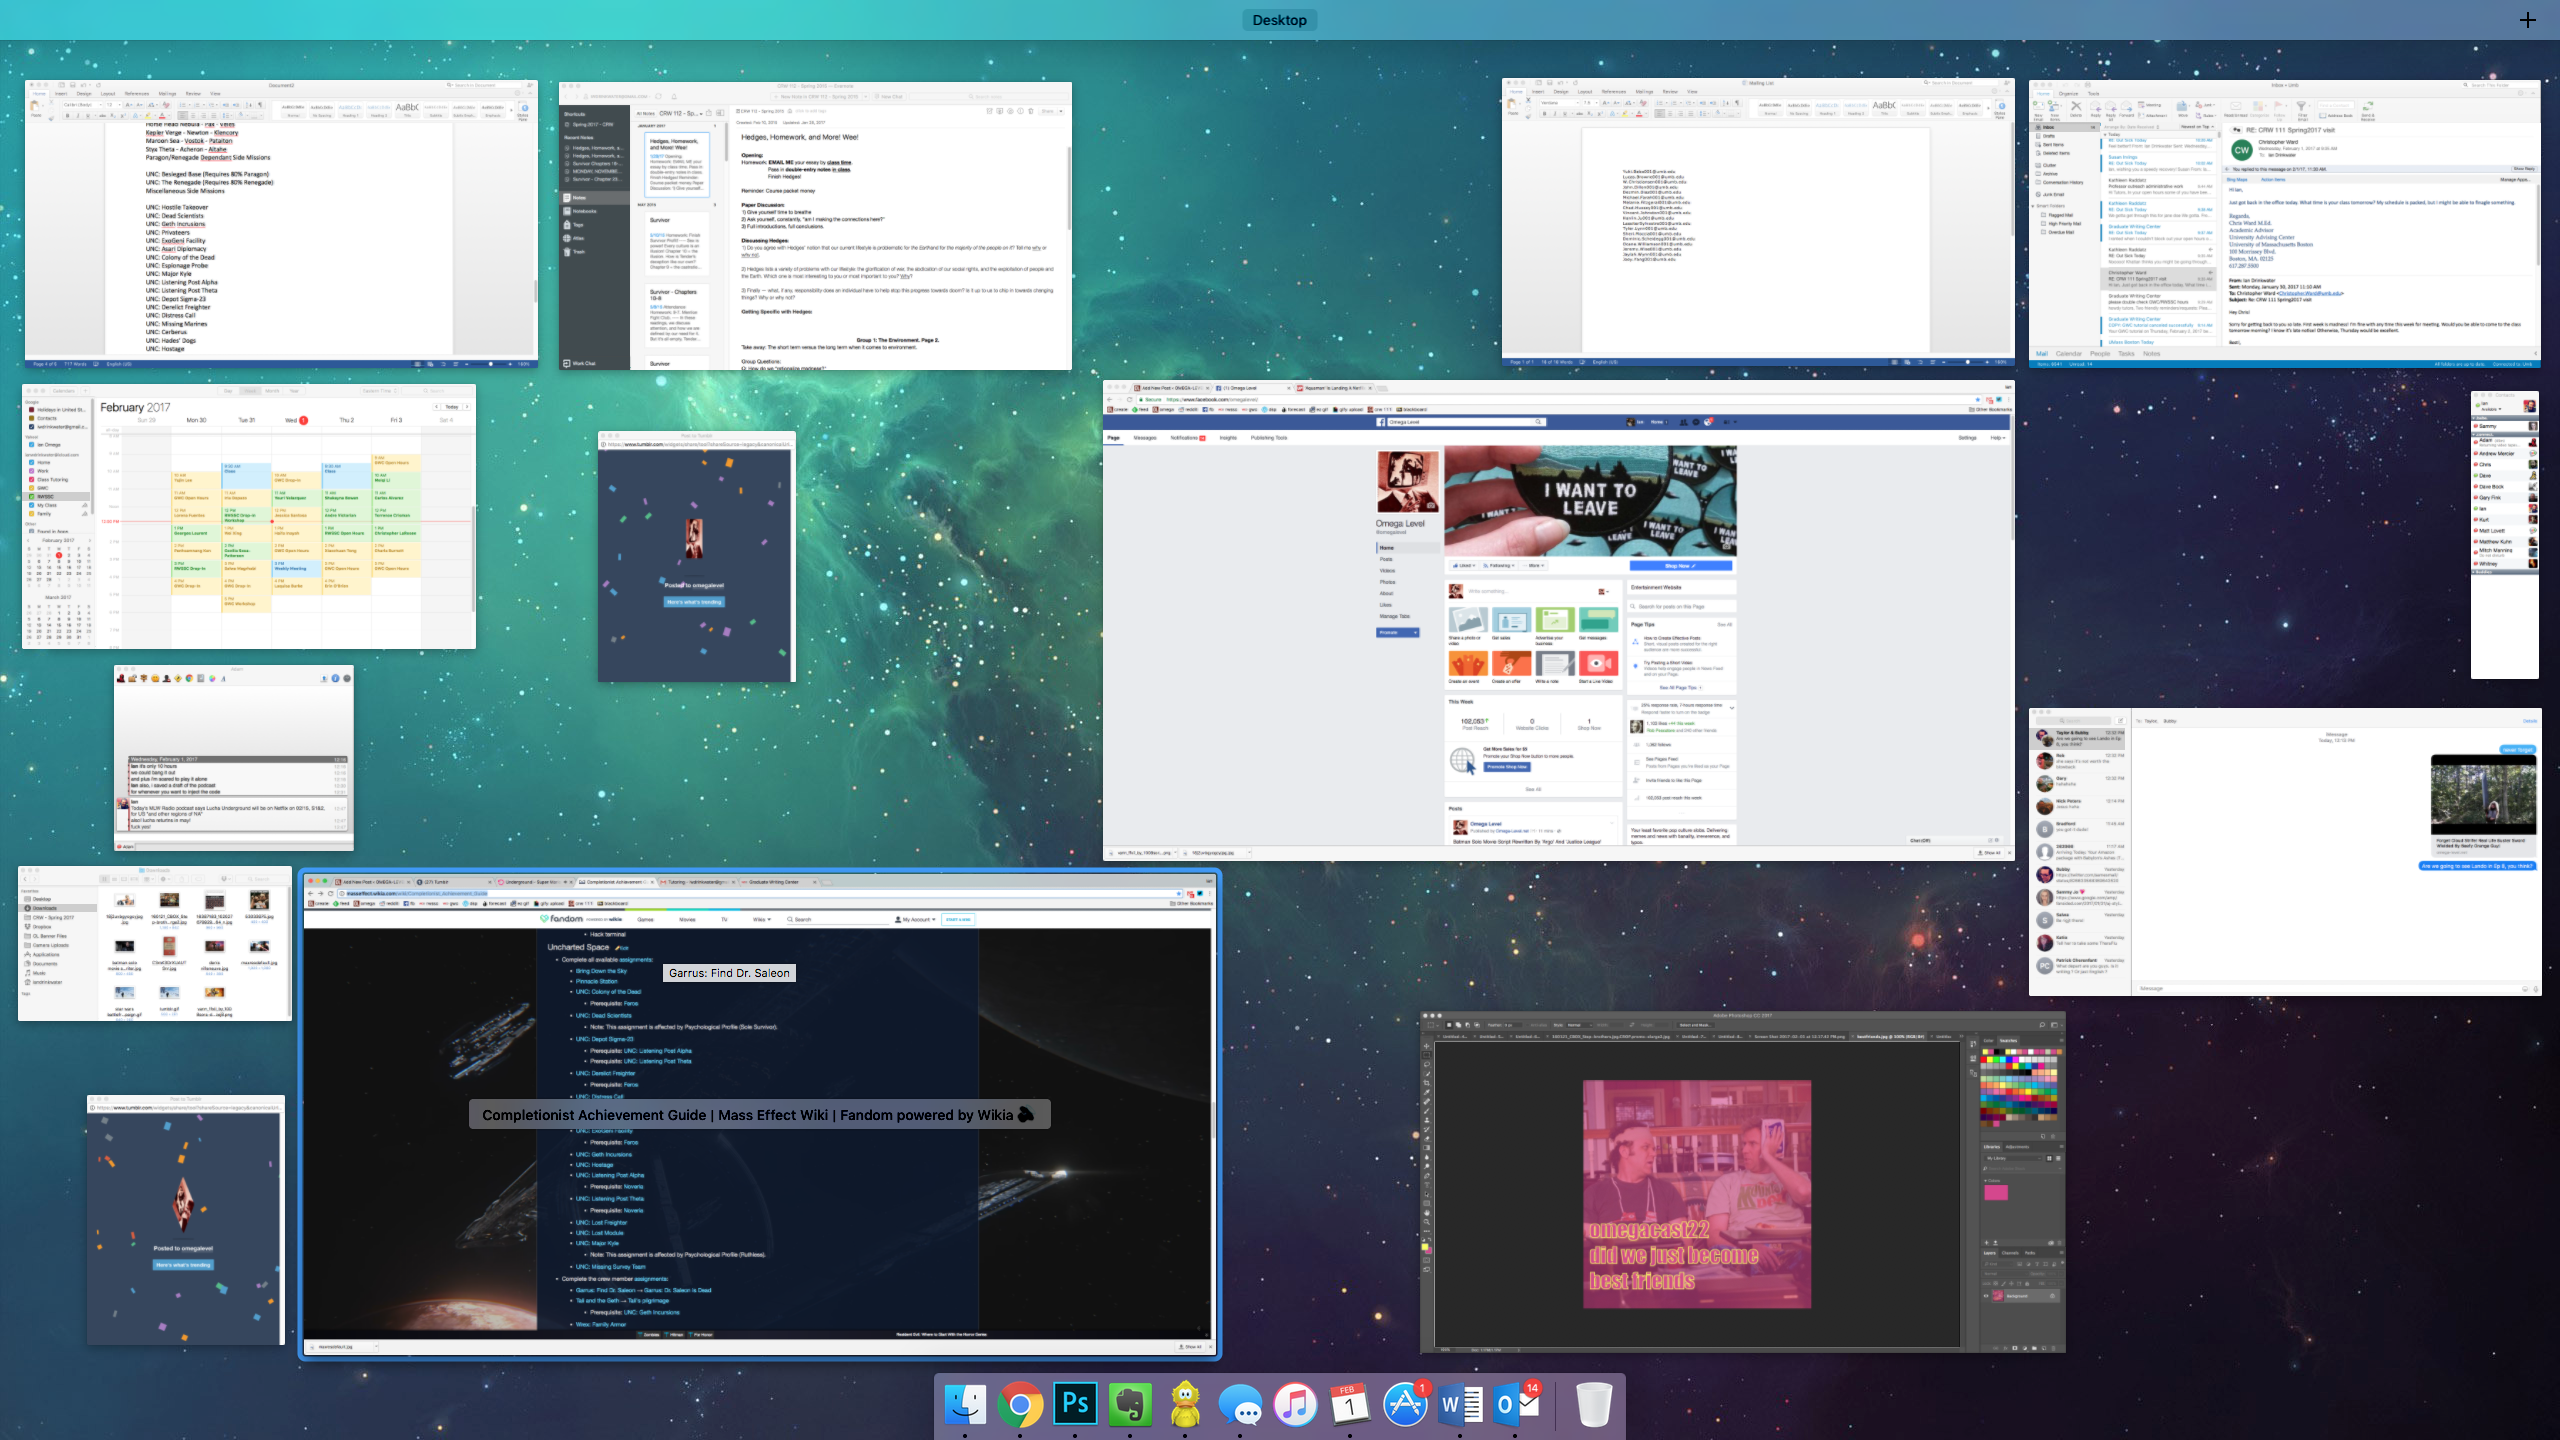Click Facebook logo in Omega Level window
Screen dimensions: 2560x1440
[x=1382, y=422]
